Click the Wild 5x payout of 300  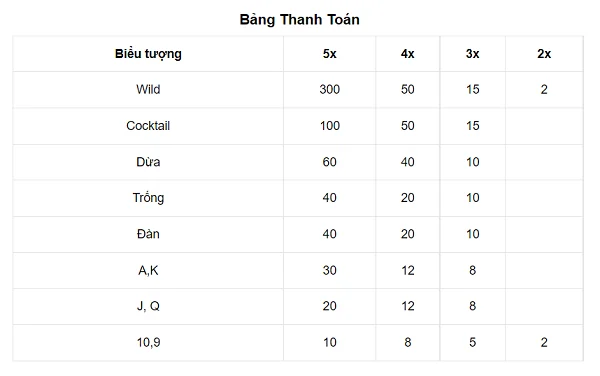329,90
